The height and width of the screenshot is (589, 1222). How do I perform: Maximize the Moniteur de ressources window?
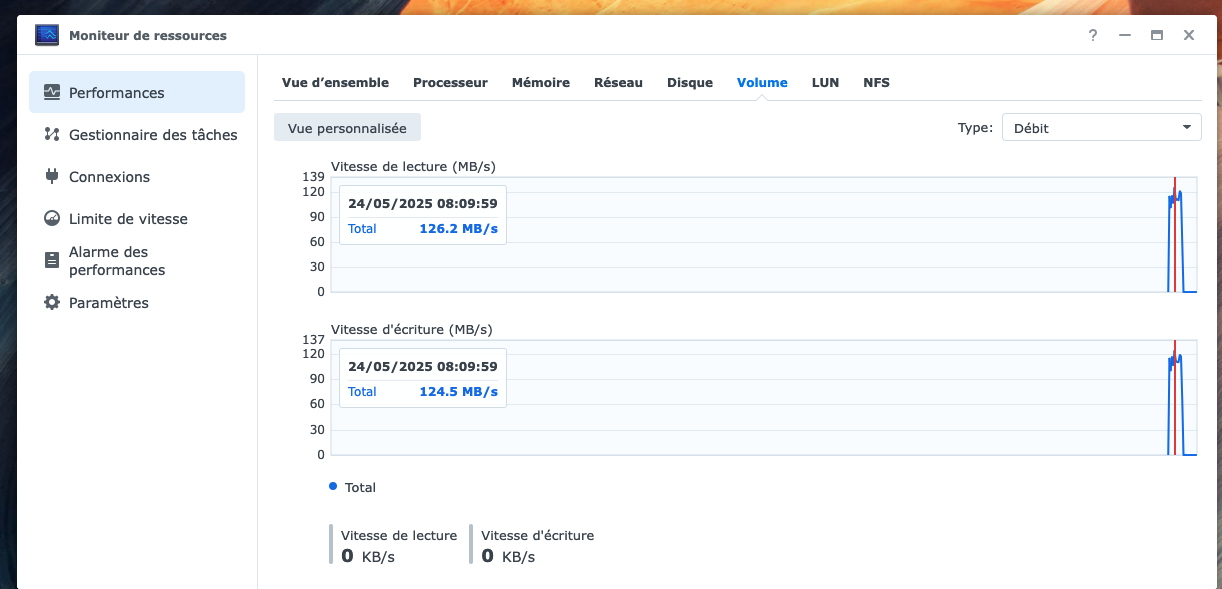pyautogui.click(x=1157, y=35)
